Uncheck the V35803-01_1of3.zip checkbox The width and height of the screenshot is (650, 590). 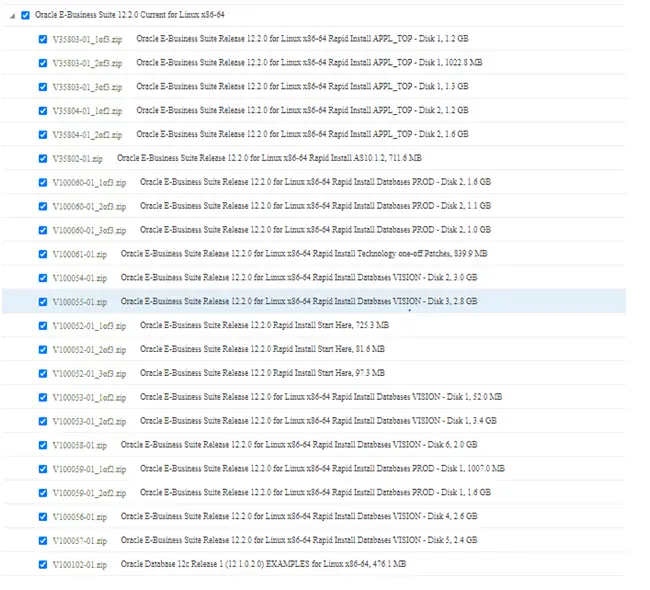(x=43, y=39)
